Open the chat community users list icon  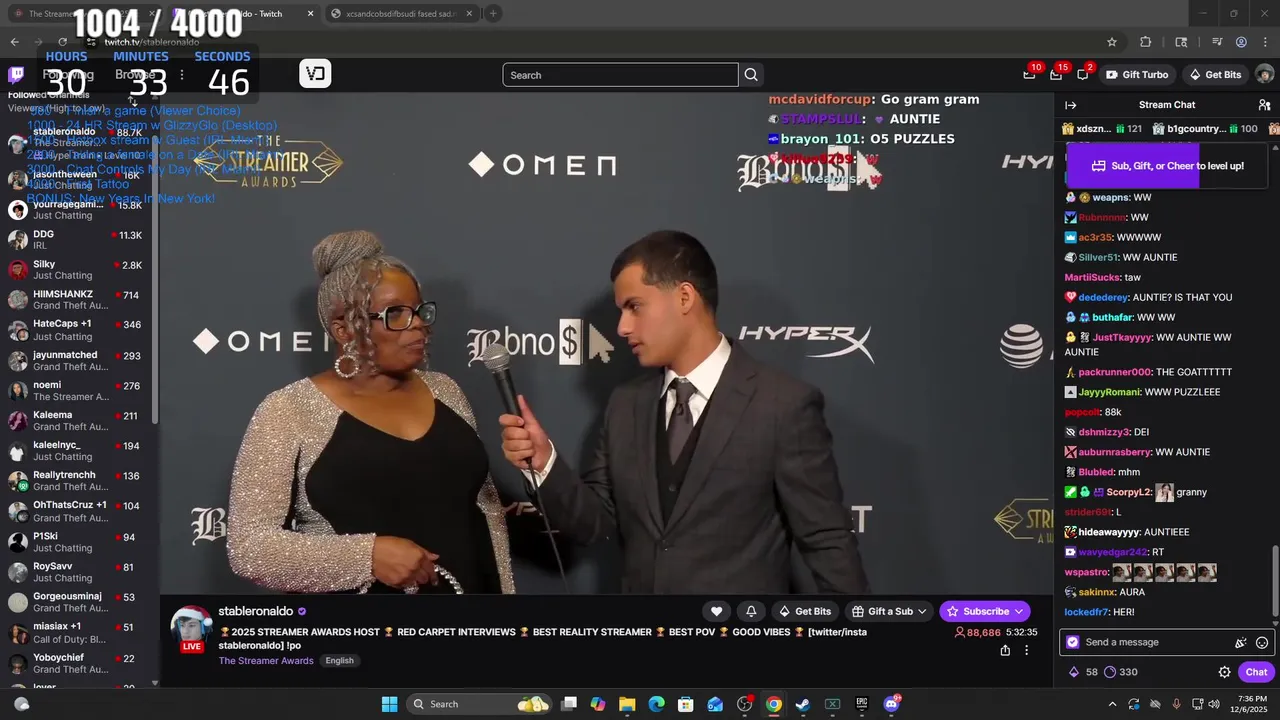pos(1264,105)
